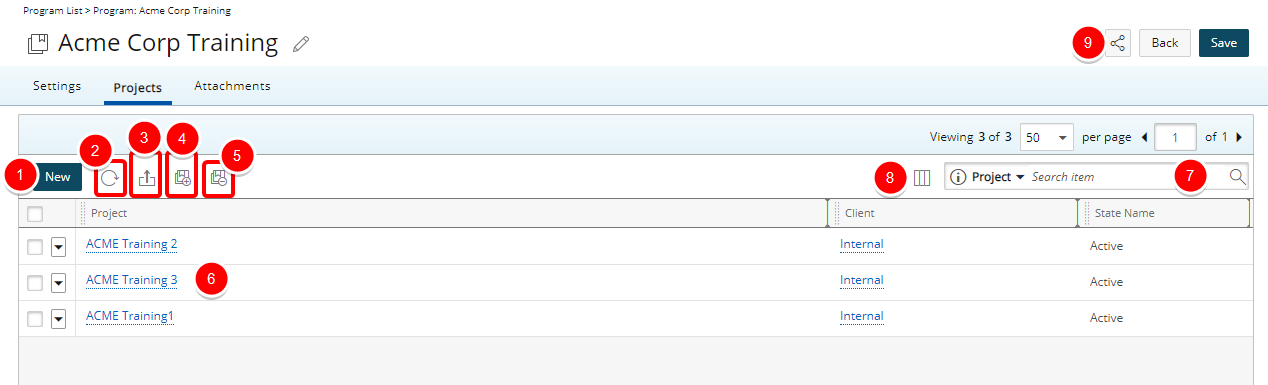This screenshot has width=1268, height=385.
Task: Open the ACME Training 3 project link
Action: (x=132, y=280)
